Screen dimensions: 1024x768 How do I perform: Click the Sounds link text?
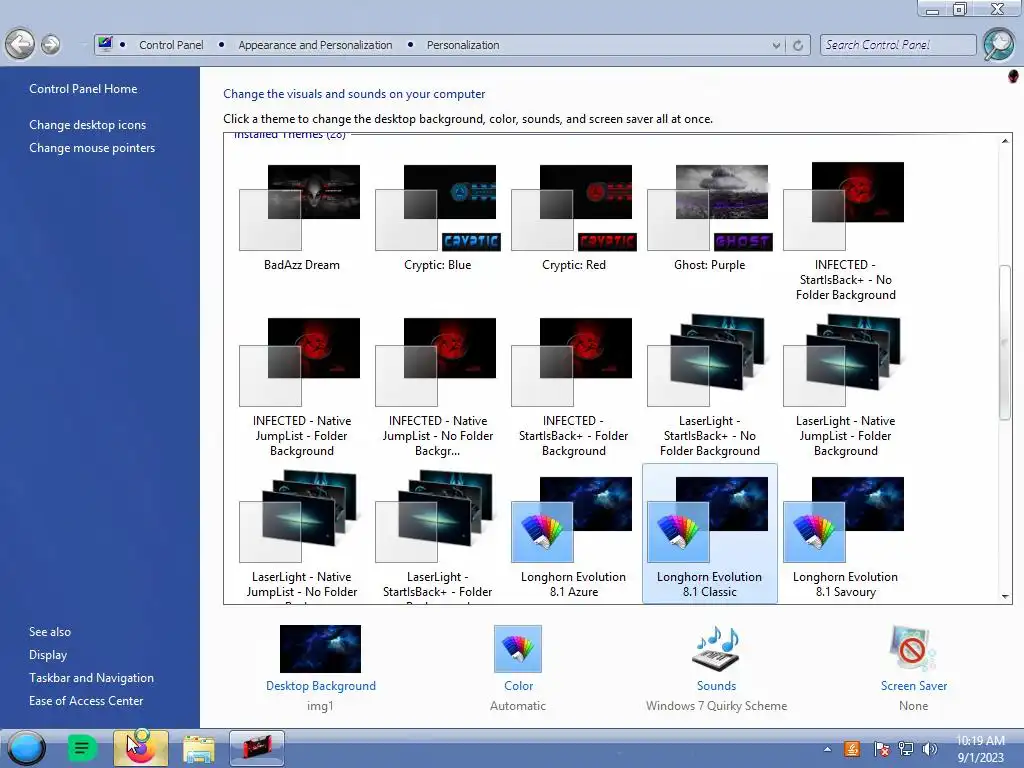tap(716, 686)
